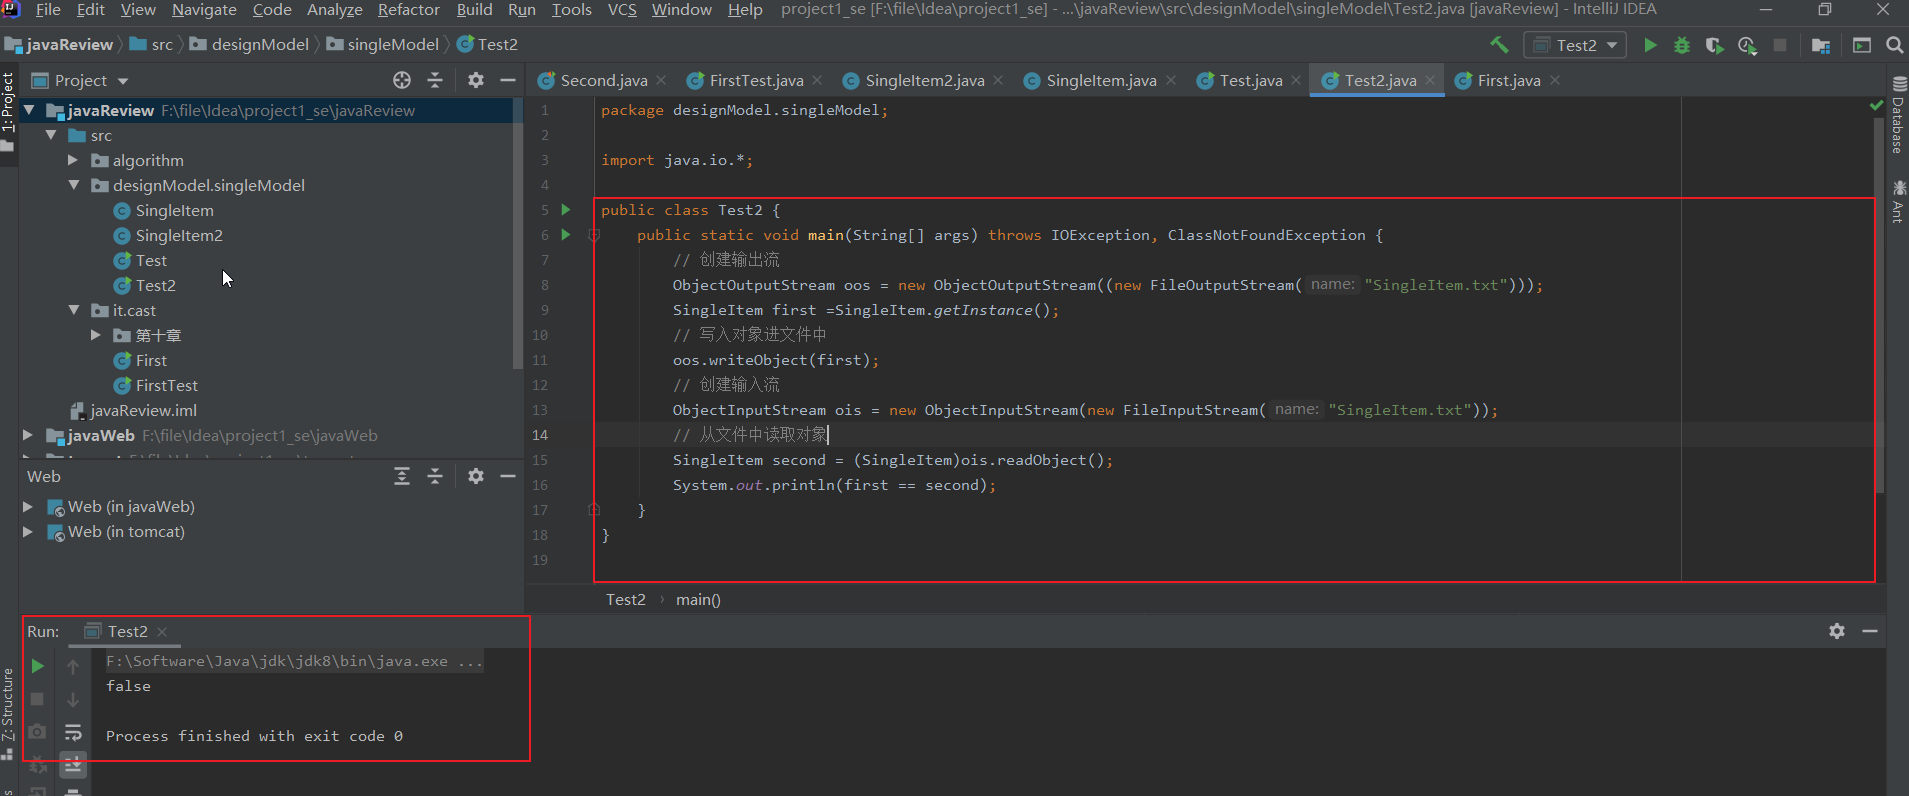The height and width of the screenshot is (796, 1909).
Task: Click the profiler run icon in toolbar
Action: 1747,45
